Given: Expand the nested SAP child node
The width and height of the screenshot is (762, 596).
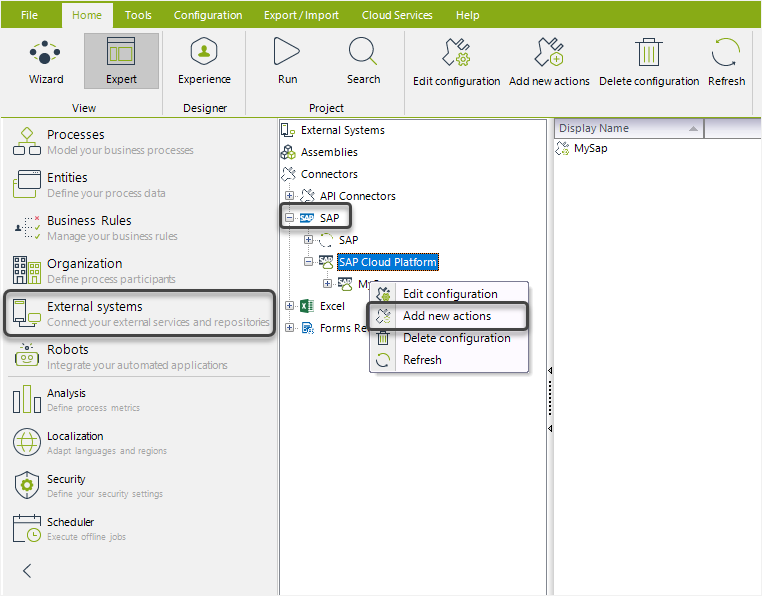Looking at the screenshot, I should (308, 240).
